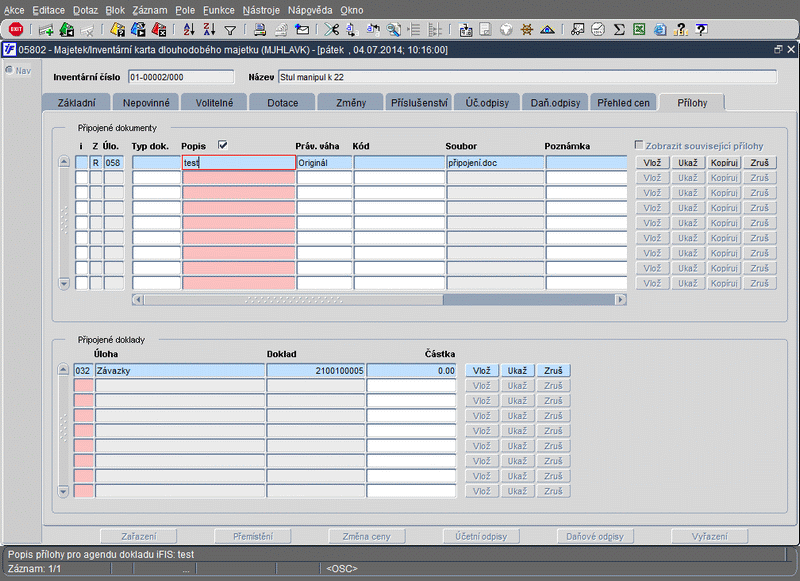Screen dimensions: 800x581
Task: Click the printer icon in toolbar
Action: [x=259, y=29]
